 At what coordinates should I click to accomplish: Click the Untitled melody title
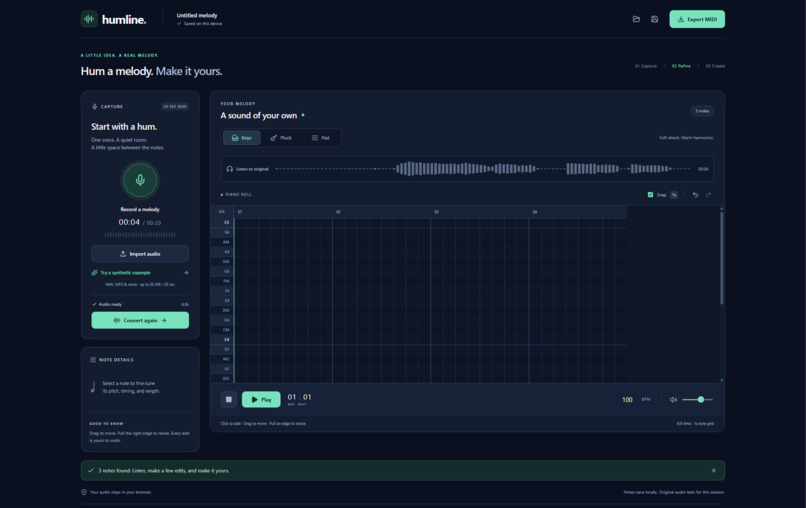(x=197, y=15)
